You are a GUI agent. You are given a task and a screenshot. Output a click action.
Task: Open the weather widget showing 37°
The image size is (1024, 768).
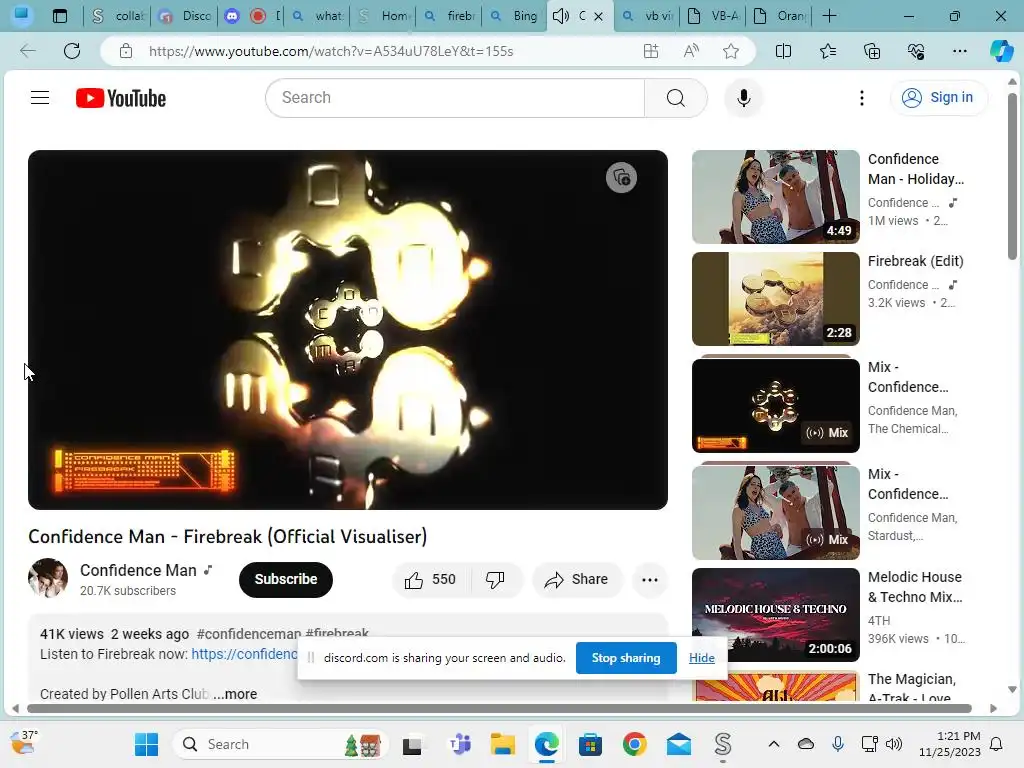tap(24, 743)
